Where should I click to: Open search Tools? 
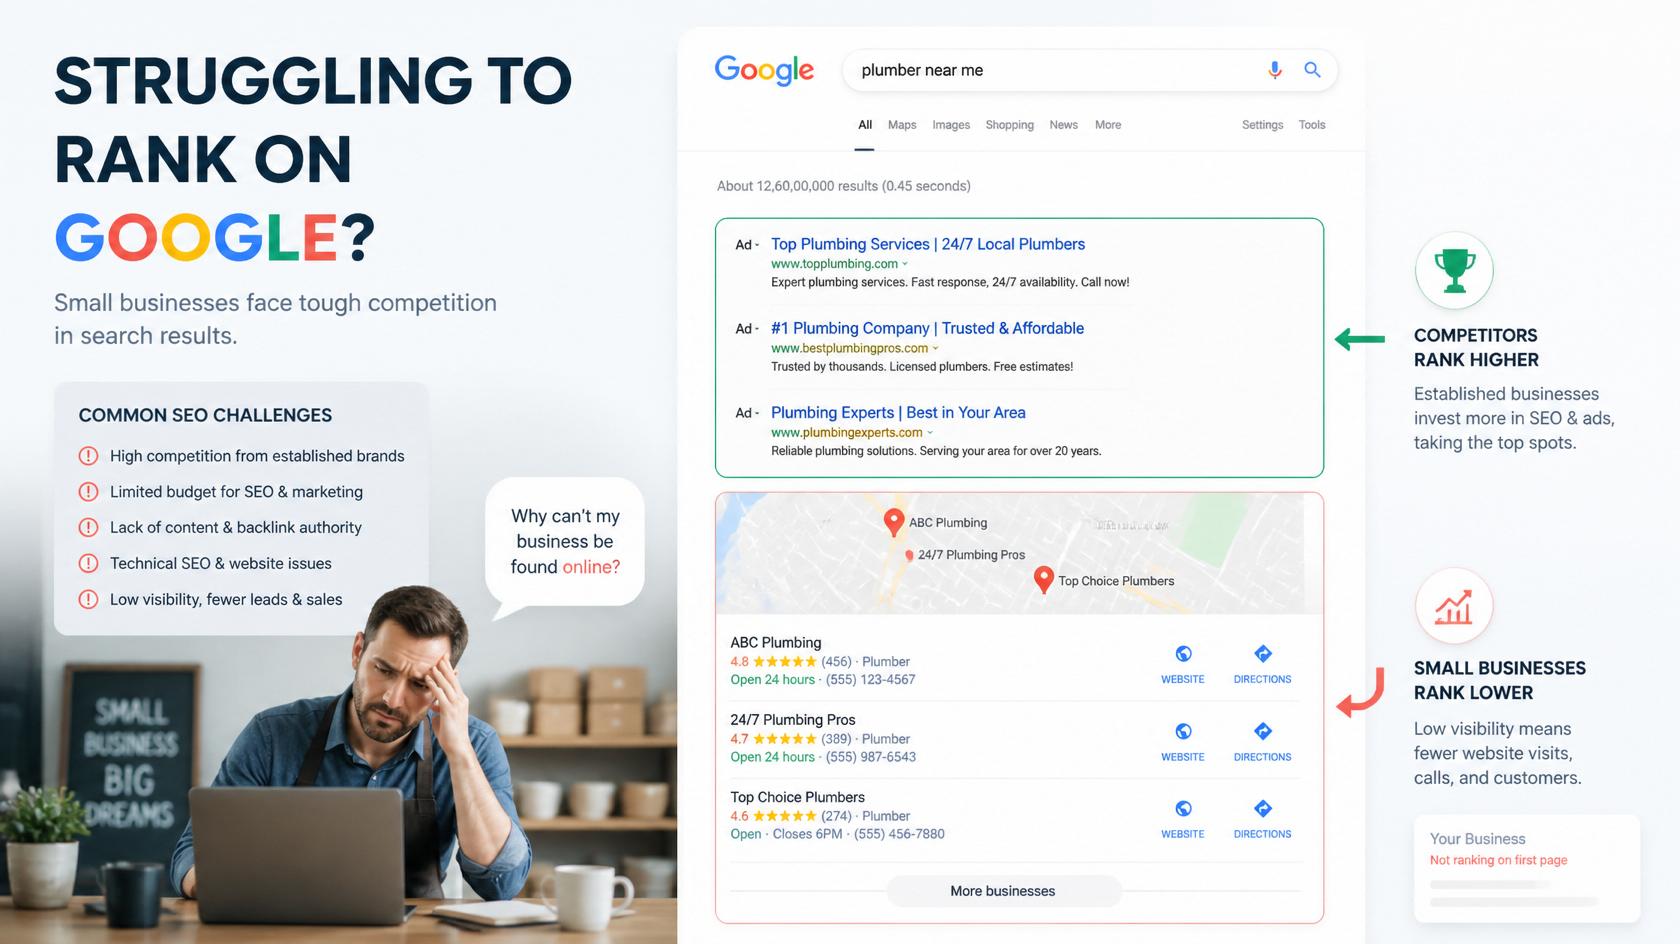1312,125
